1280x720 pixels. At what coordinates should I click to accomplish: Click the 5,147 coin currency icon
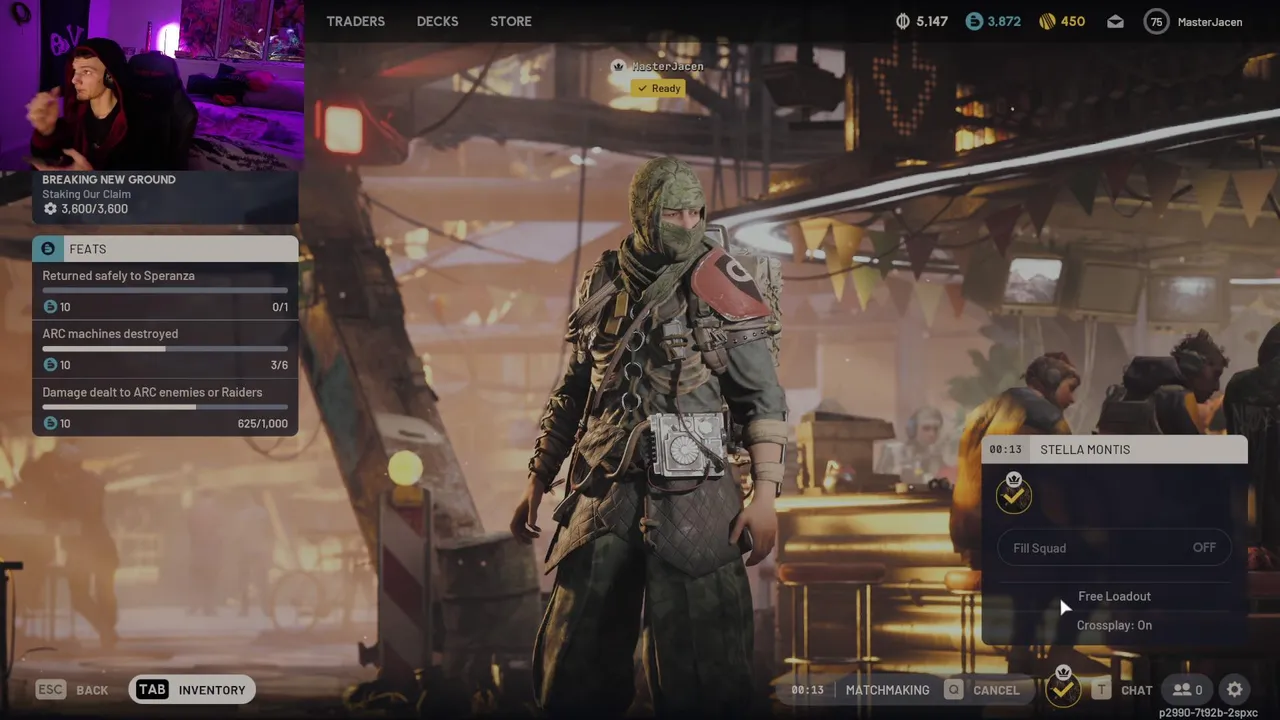(x=903, y=21)
